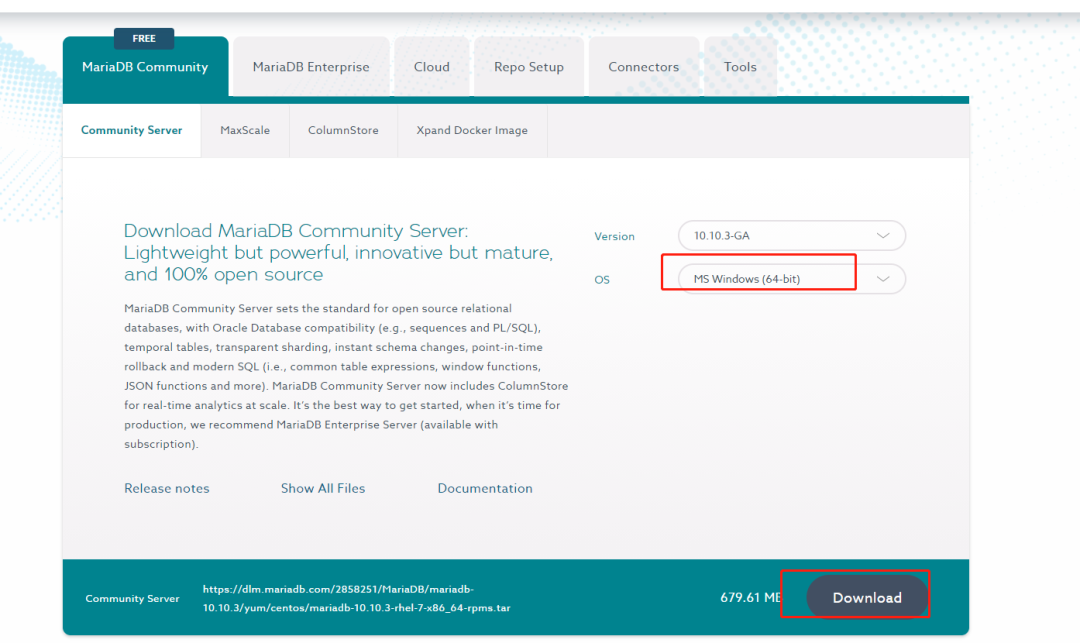Viewport: 1080px width, 643px height.
Task: Click the dlm.mariadb.com download URL
Action: pyautogui.click(x=357, y=598)
